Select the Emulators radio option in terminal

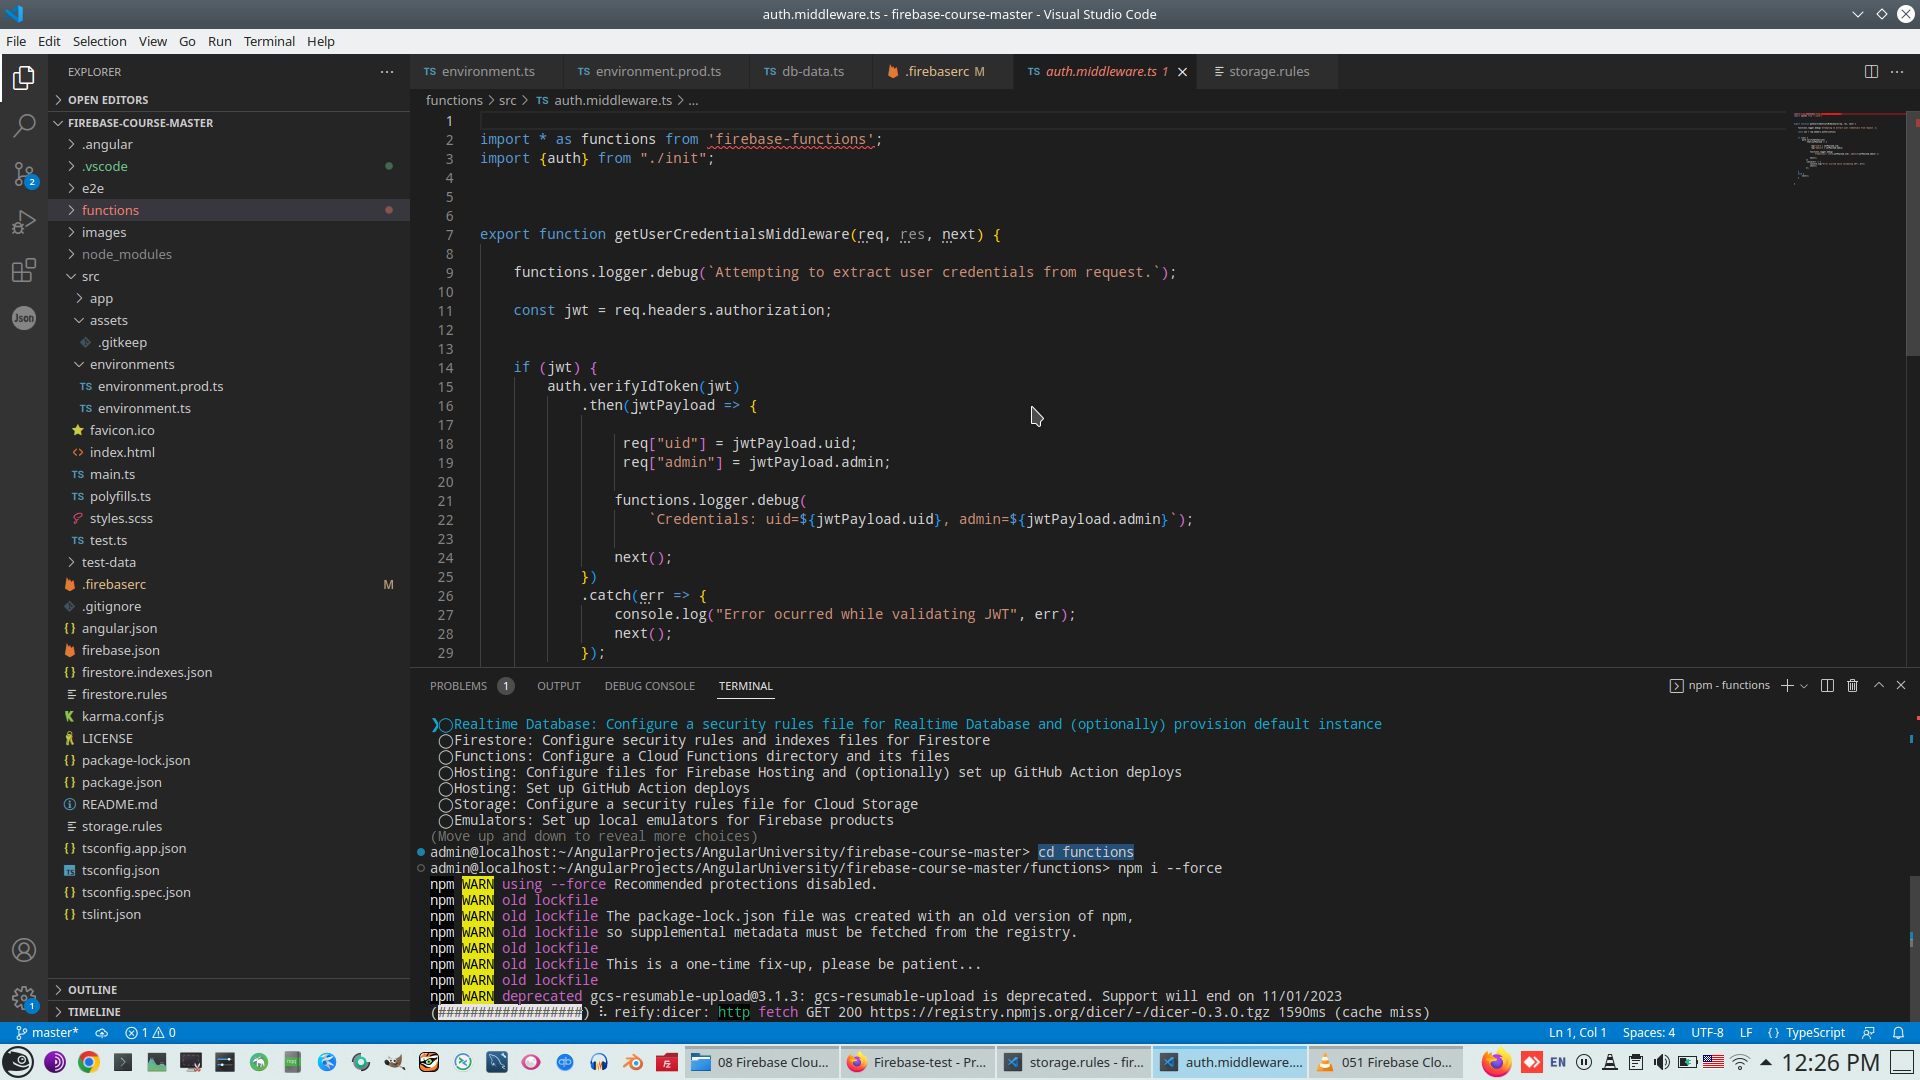tap(446, 821)
